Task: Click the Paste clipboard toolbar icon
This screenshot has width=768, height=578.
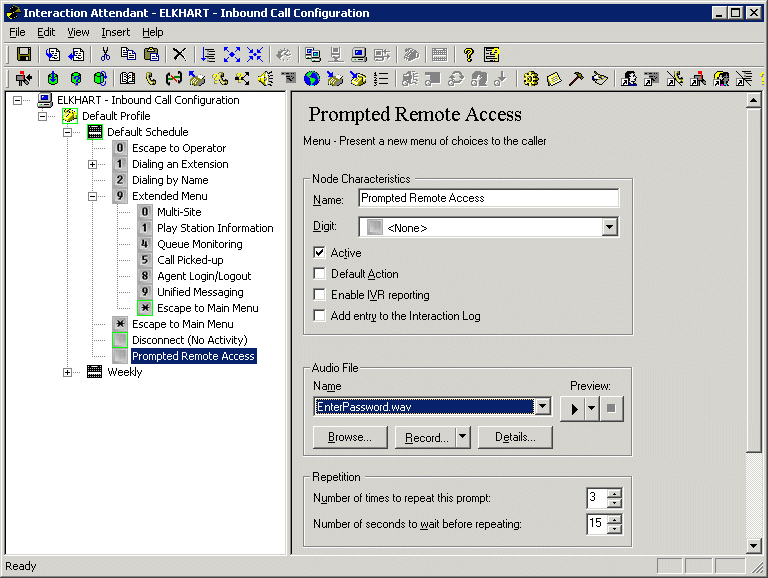Action: click(151, 54)
